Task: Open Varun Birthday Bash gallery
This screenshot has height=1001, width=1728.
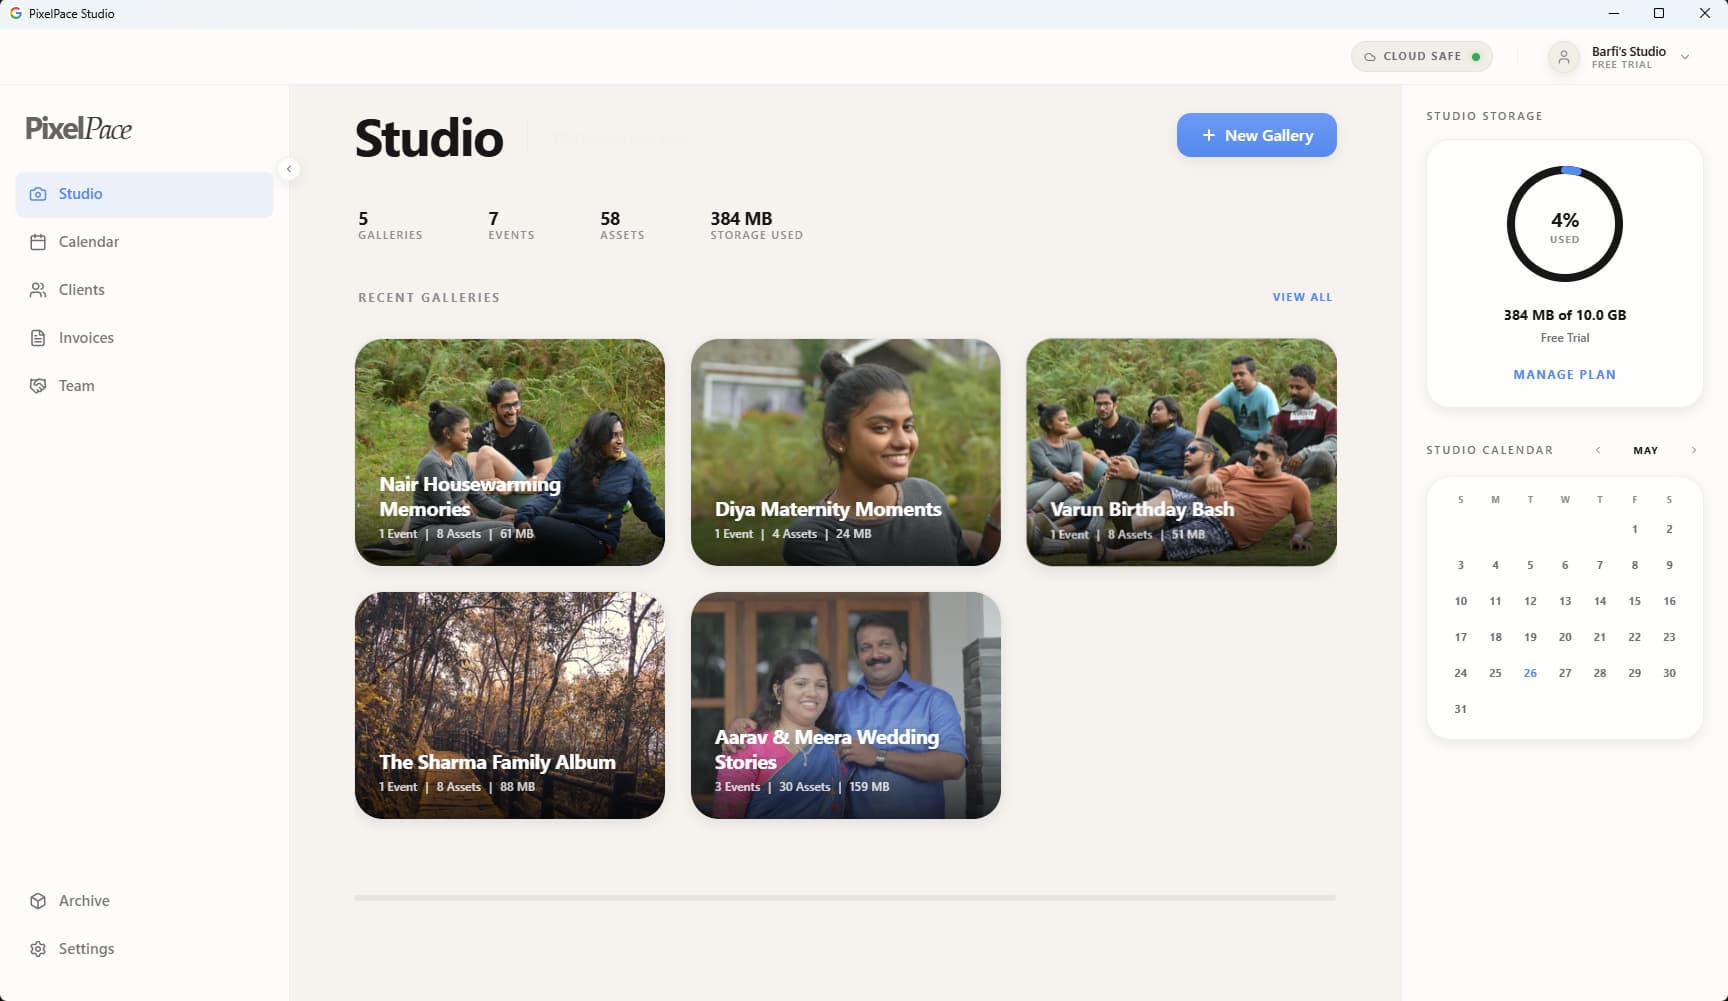Action: coord(1181,452)
